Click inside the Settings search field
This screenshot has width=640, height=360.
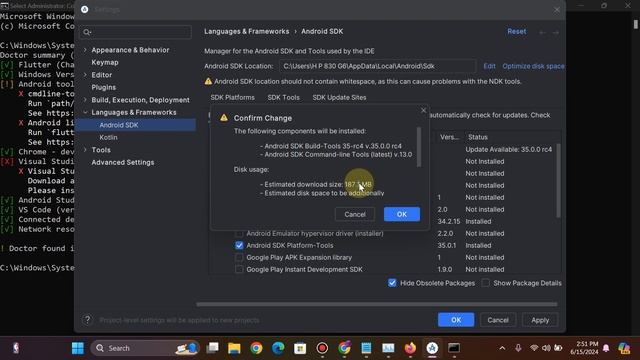click(136, 32)
